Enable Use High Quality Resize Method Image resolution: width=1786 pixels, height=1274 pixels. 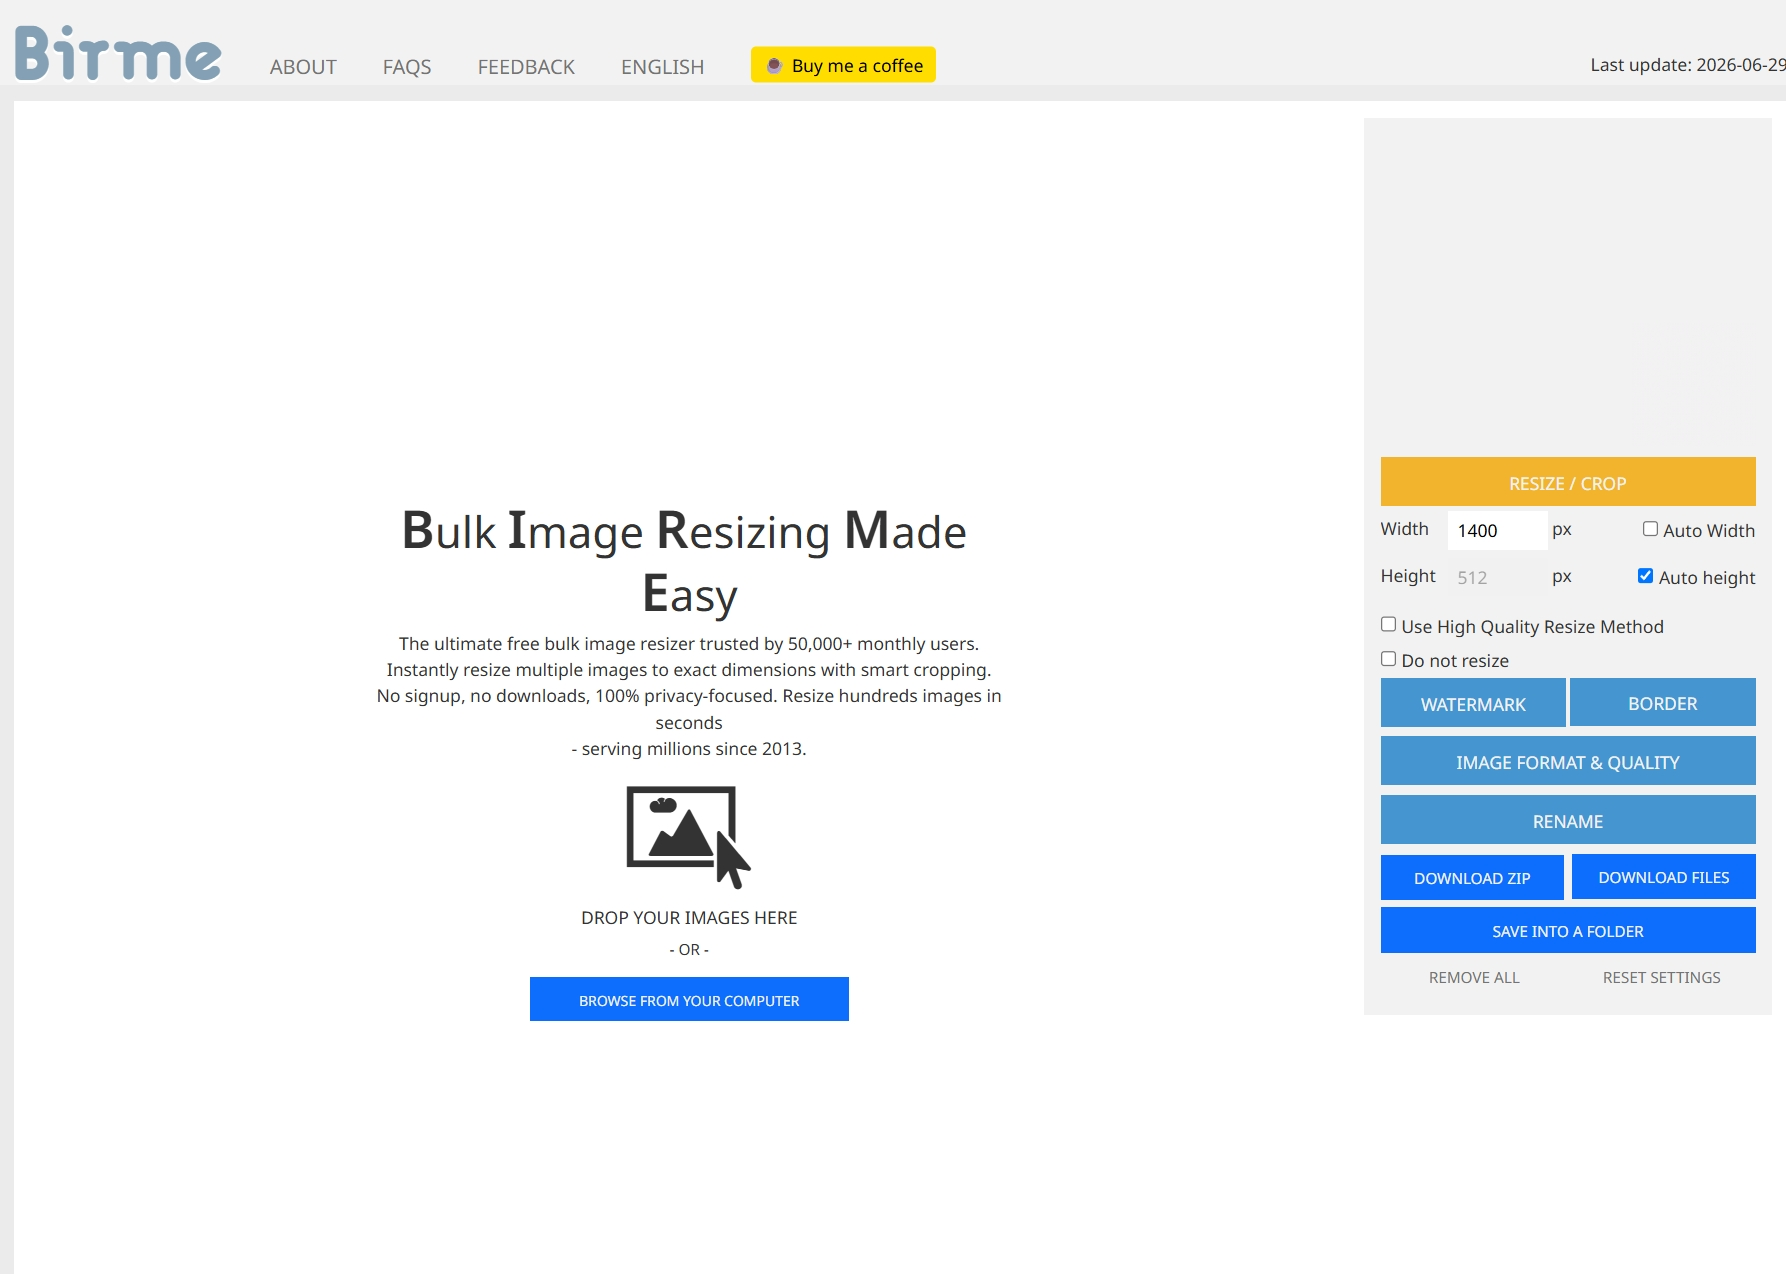(1388, 625)
